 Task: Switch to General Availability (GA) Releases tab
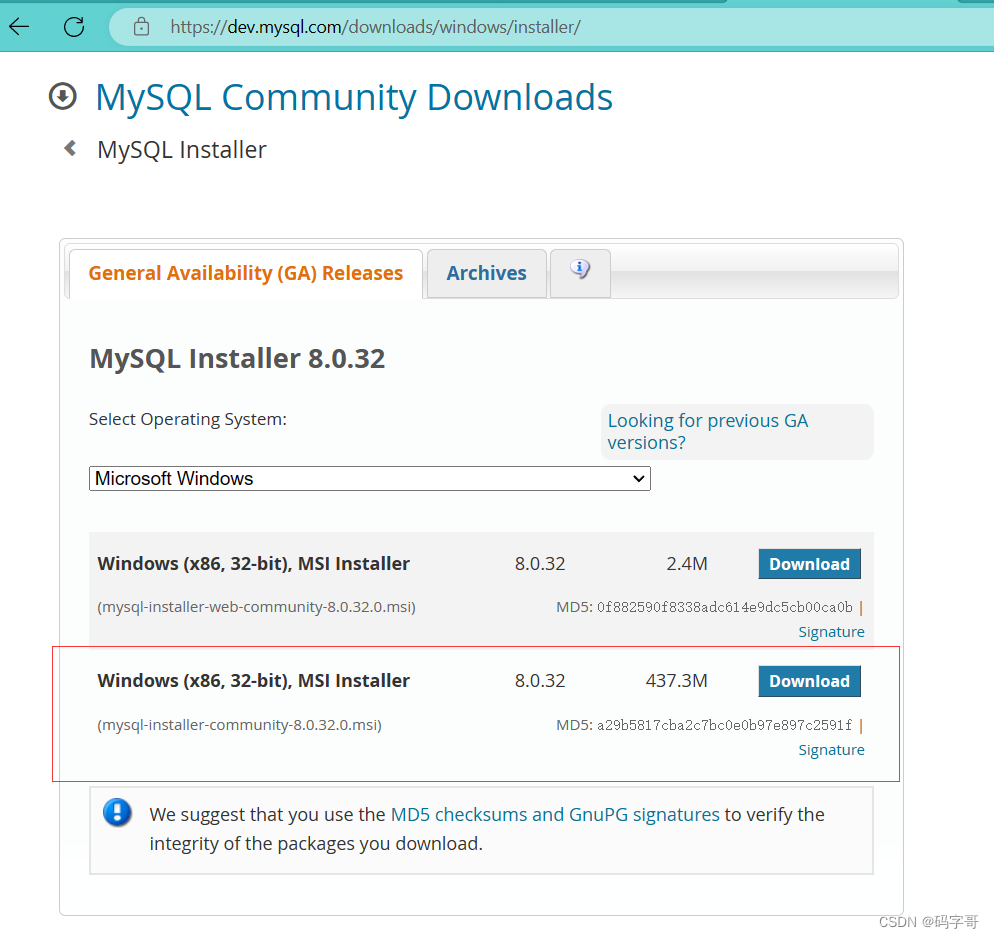point(246,273)
